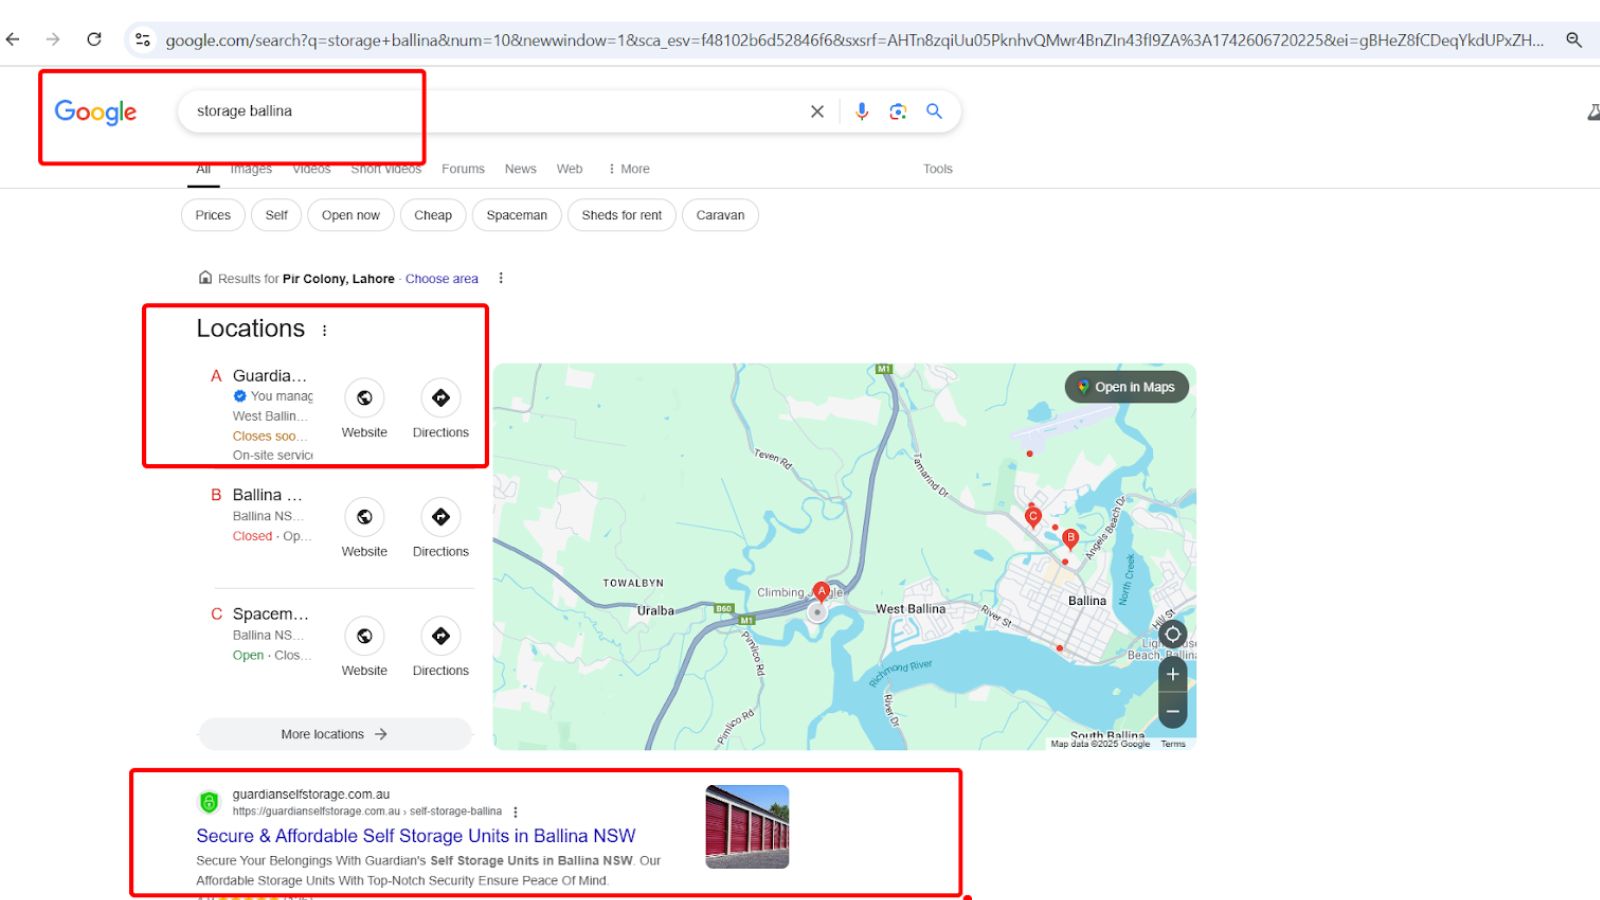Click the browser address bar URL

pyautogui.click(x=855, y=40)
